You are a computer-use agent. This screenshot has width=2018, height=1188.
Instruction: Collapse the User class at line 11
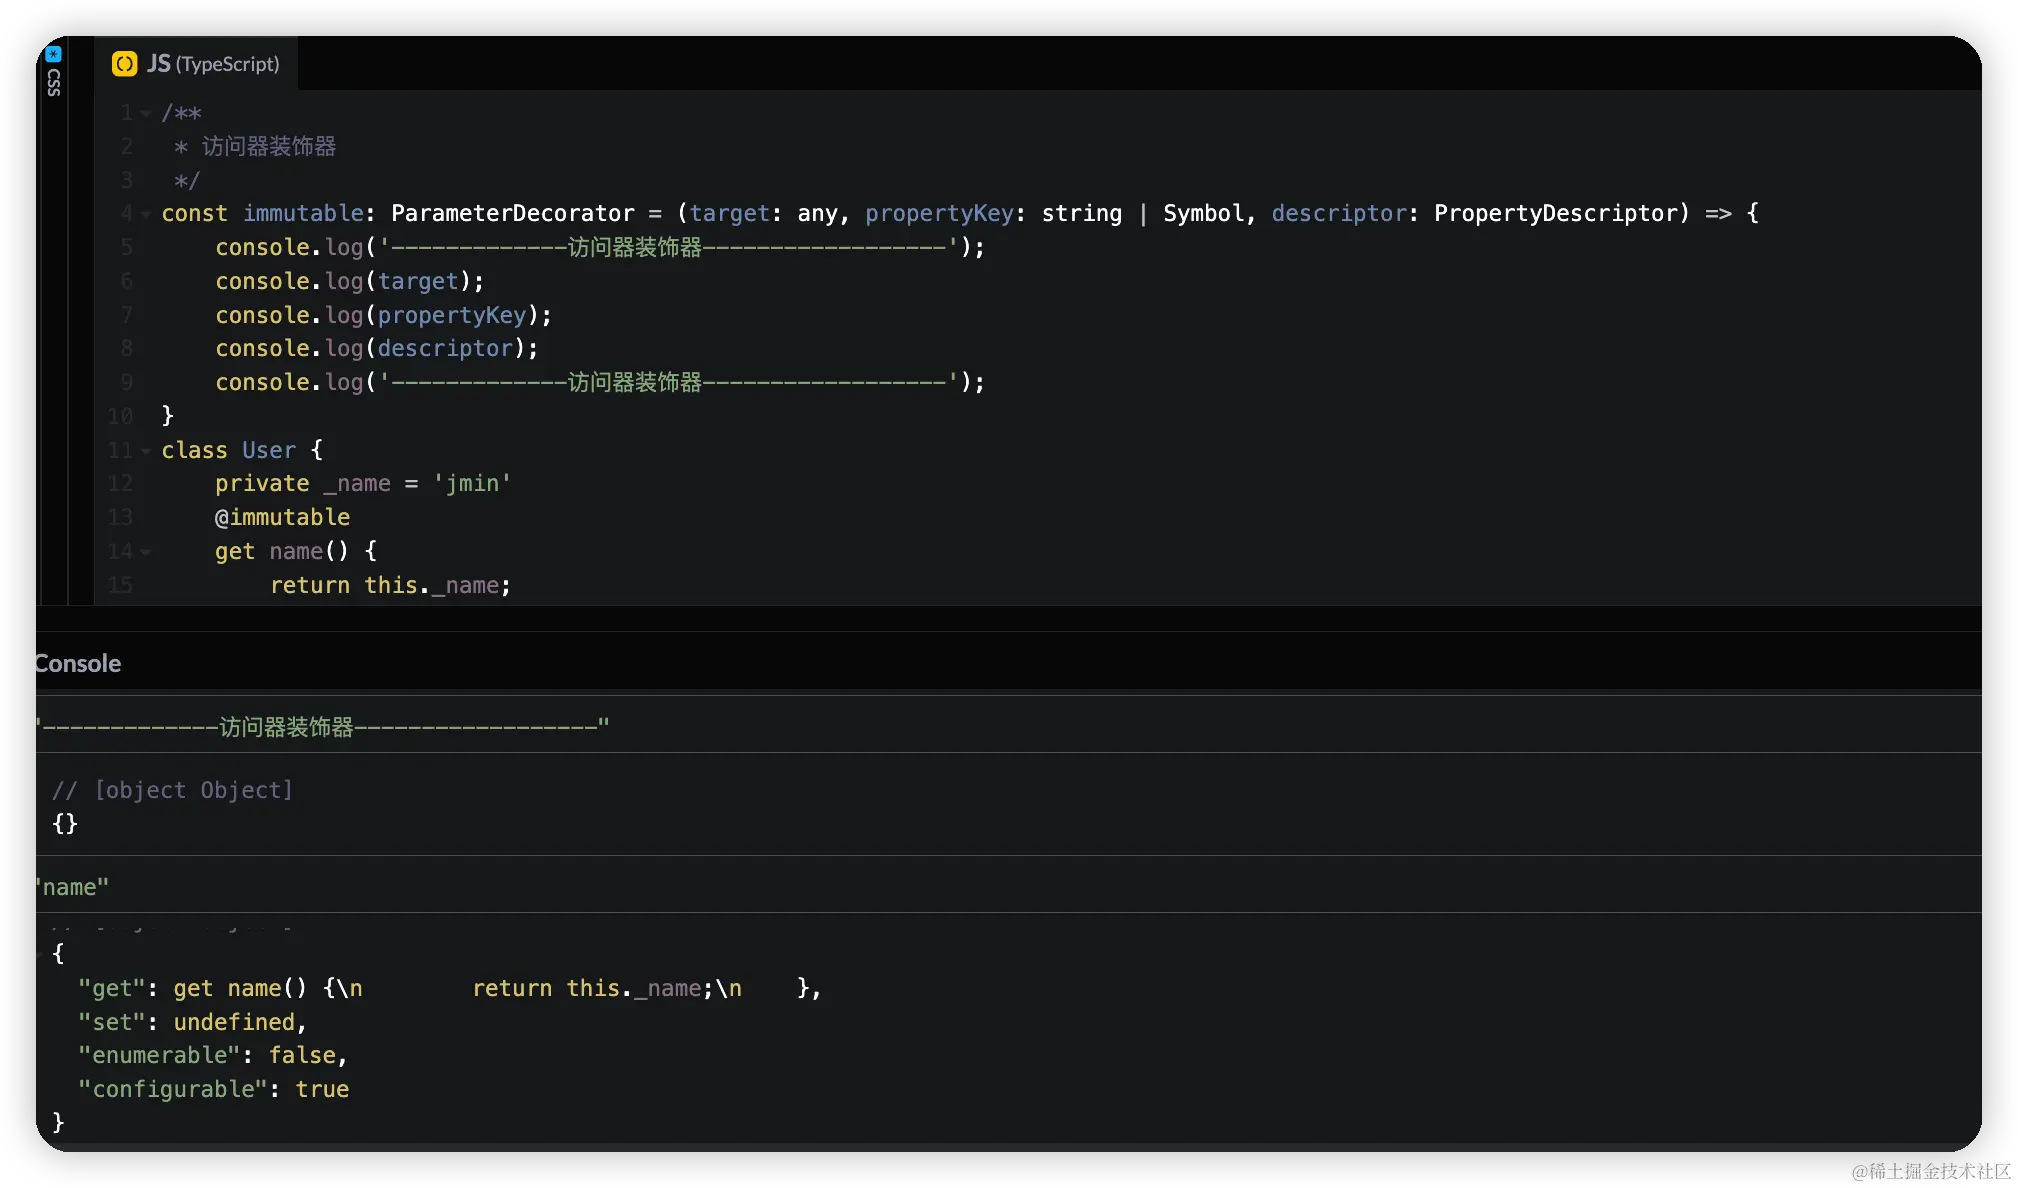pos(146,451)
